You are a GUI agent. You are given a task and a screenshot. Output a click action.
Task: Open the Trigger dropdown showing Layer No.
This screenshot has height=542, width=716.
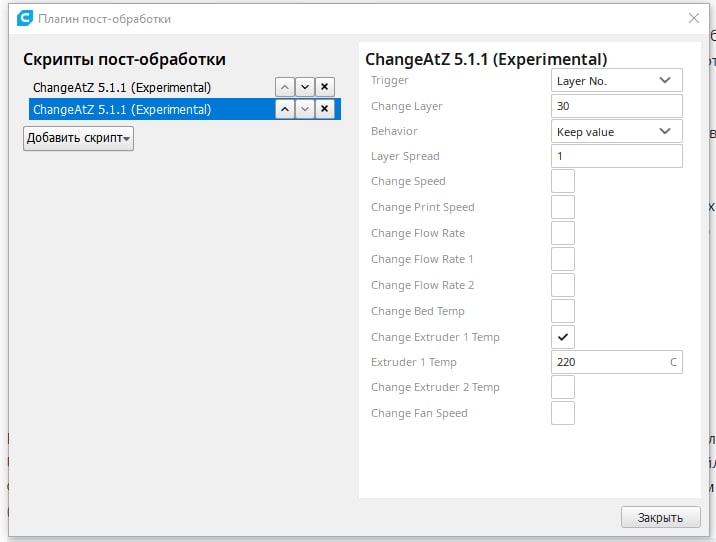pos(617,80)
